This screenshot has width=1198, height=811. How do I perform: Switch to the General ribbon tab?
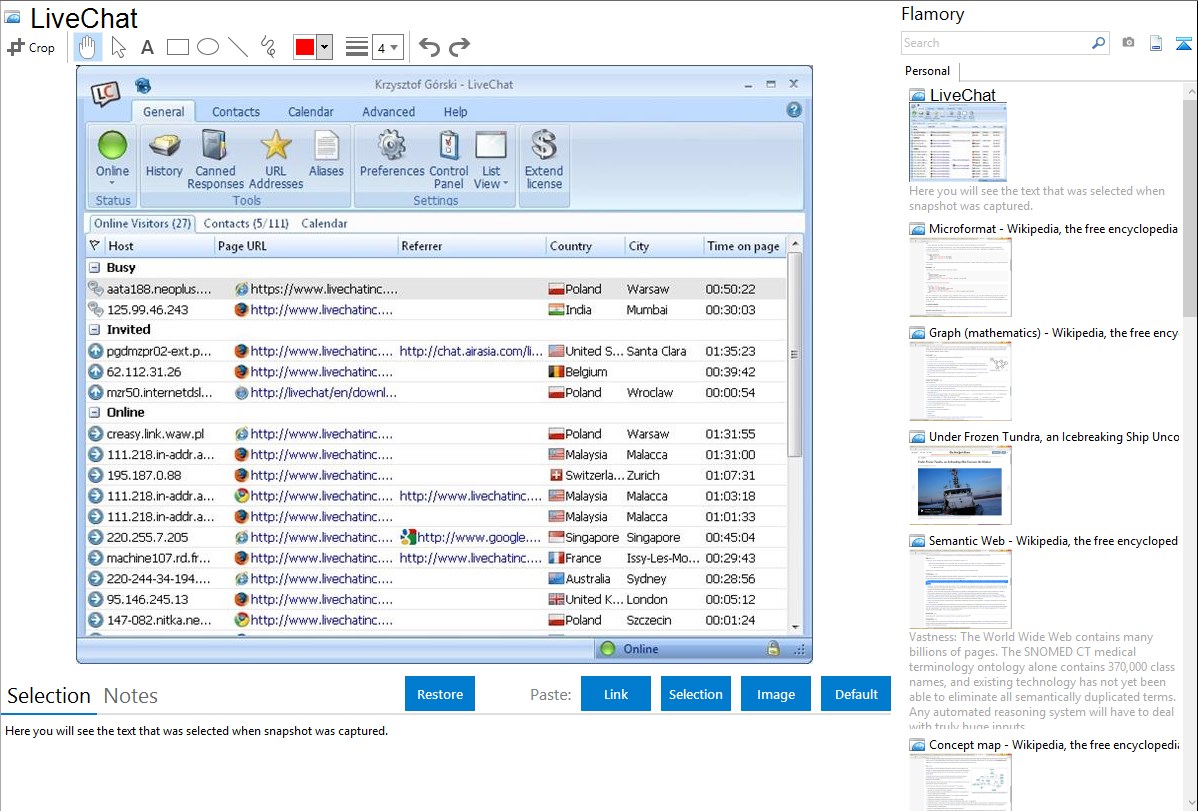point(164,112)
